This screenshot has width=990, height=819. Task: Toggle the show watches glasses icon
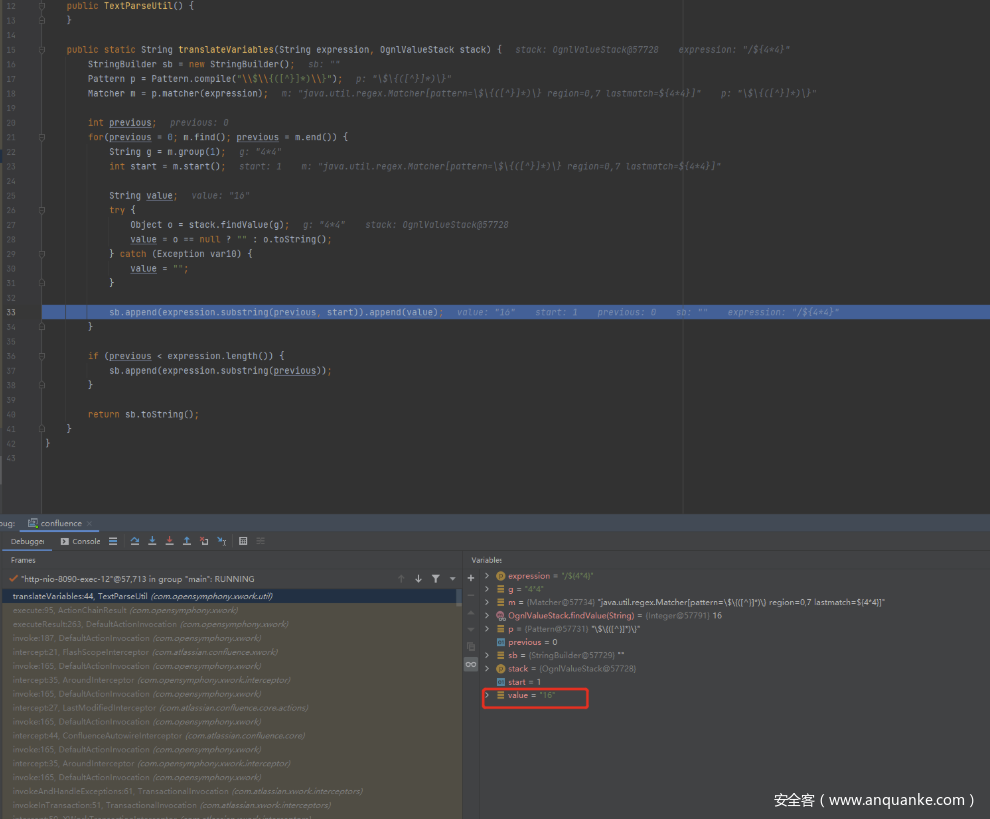pos(471,664)
